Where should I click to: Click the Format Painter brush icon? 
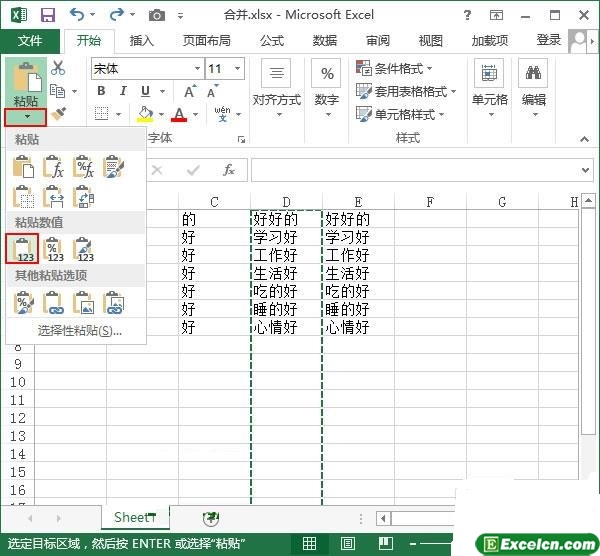(58, 114)
